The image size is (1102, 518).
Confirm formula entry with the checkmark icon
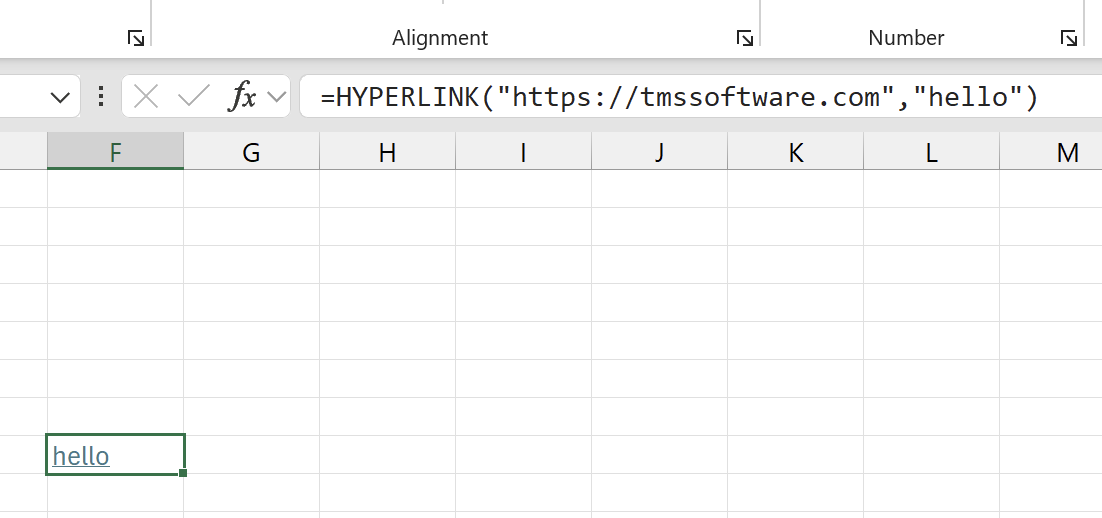pyautogui.click(x=194, y=96)
